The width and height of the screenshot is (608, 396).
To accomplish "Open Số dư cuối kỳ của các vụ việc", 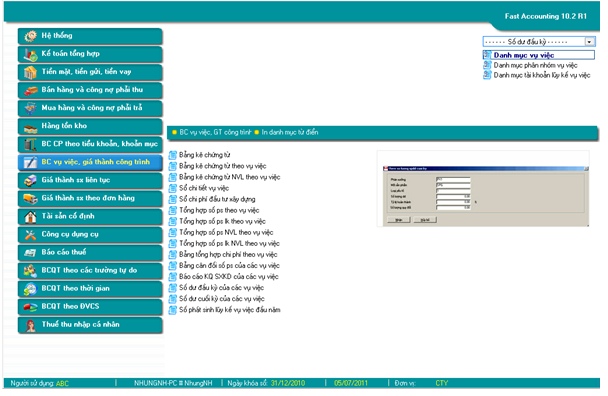I will [217, 299].
